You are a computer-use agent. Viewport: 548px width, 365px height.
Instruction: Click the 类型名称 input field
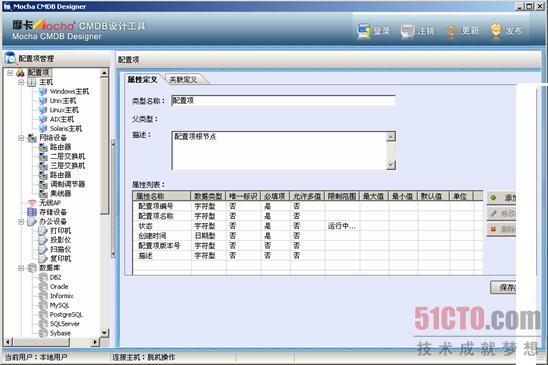pos(283,100)
